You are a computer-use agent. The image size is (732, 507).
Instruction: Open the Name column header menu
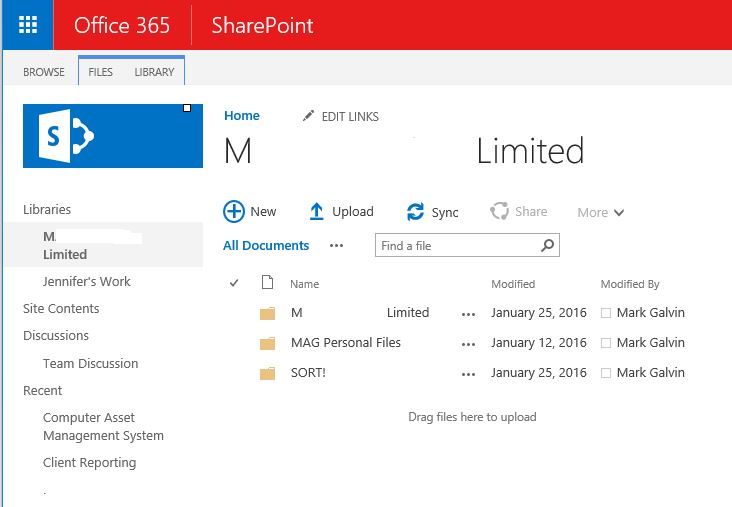tap(304, 284)
